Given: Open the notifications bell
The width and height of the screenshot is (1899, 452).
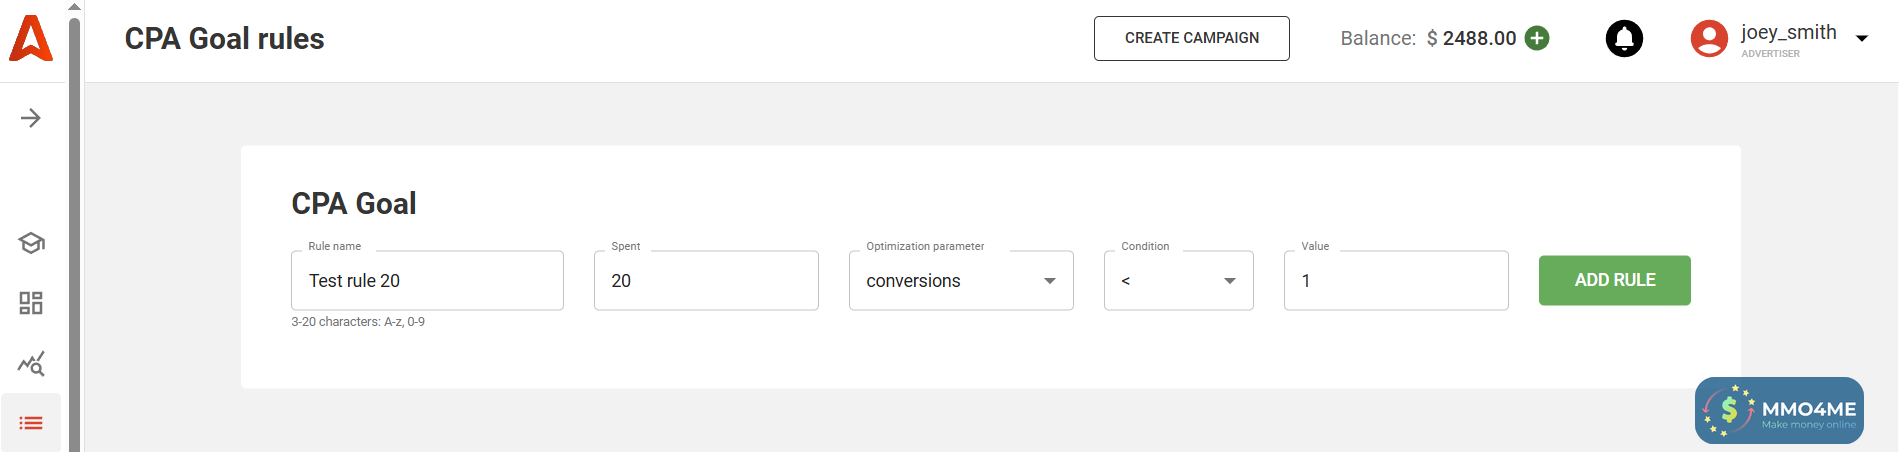Looking at the screenshot, I should click(x=1624, y=39).
